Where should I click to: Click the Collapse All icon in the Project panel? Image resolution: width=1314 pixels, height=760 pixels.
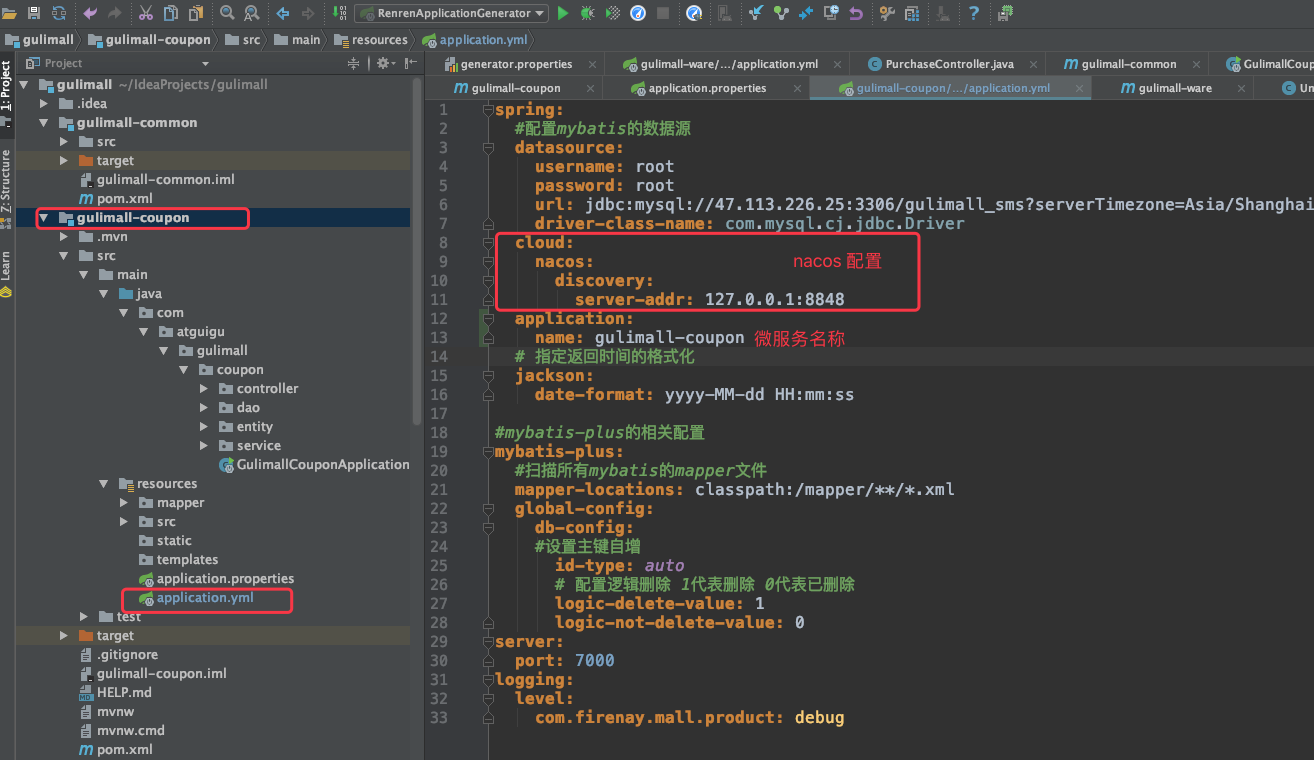pyautogui.click(x=353, y=63)
